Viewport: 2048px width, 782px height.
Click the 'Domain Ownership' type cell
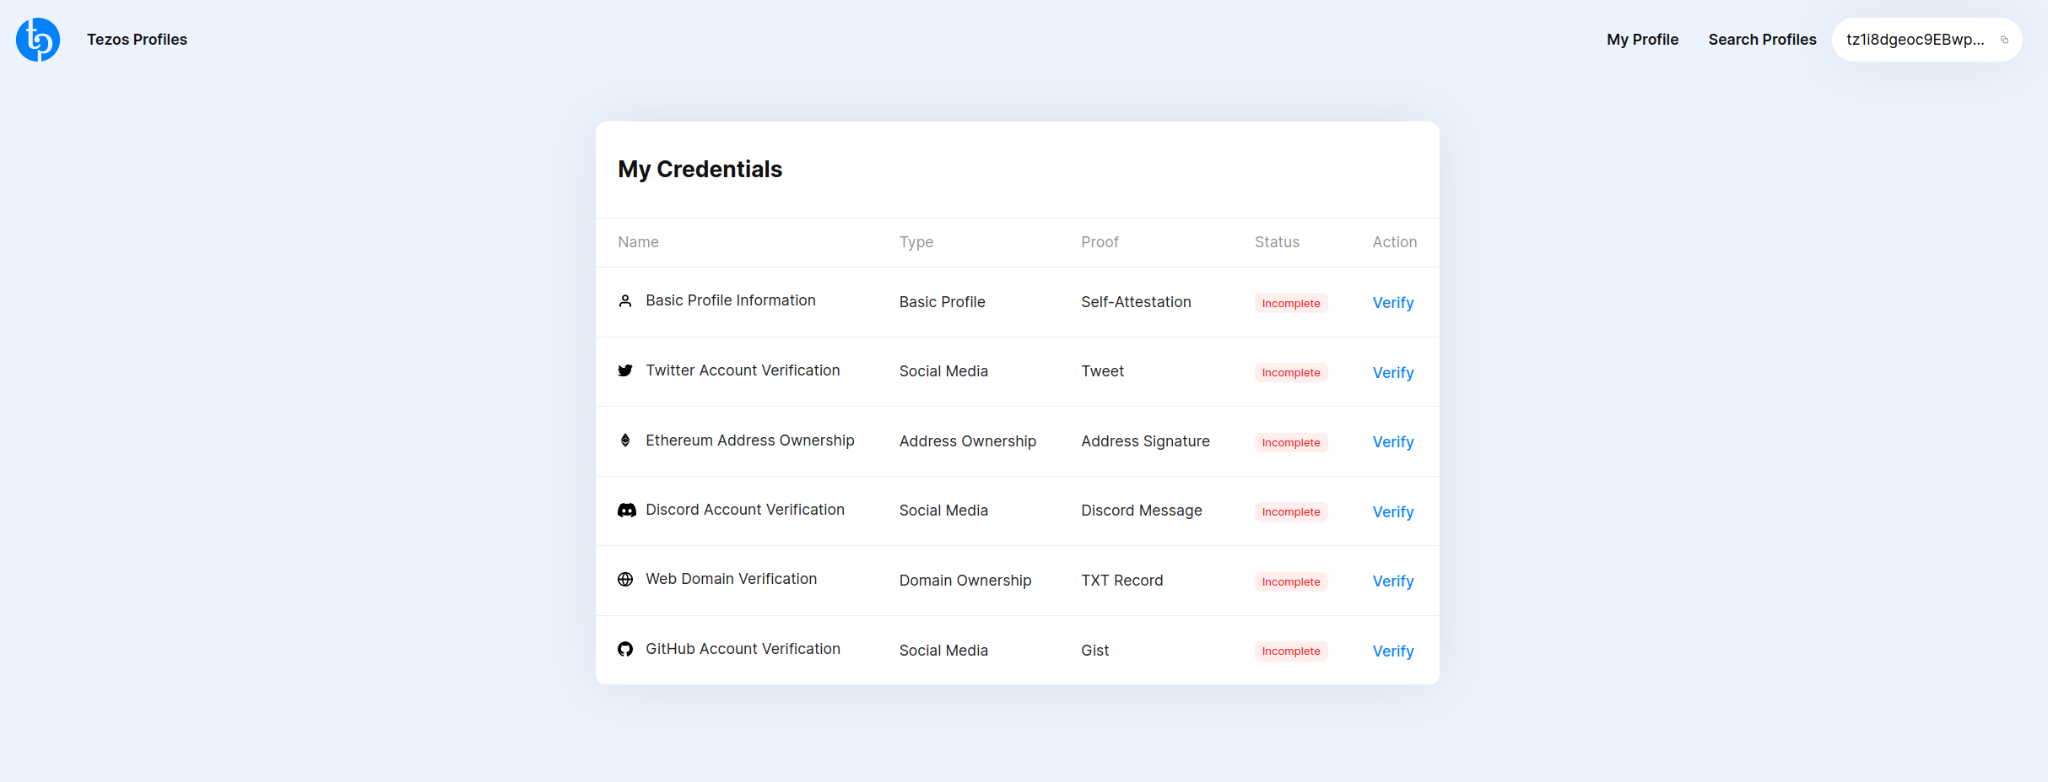point(965,580)
